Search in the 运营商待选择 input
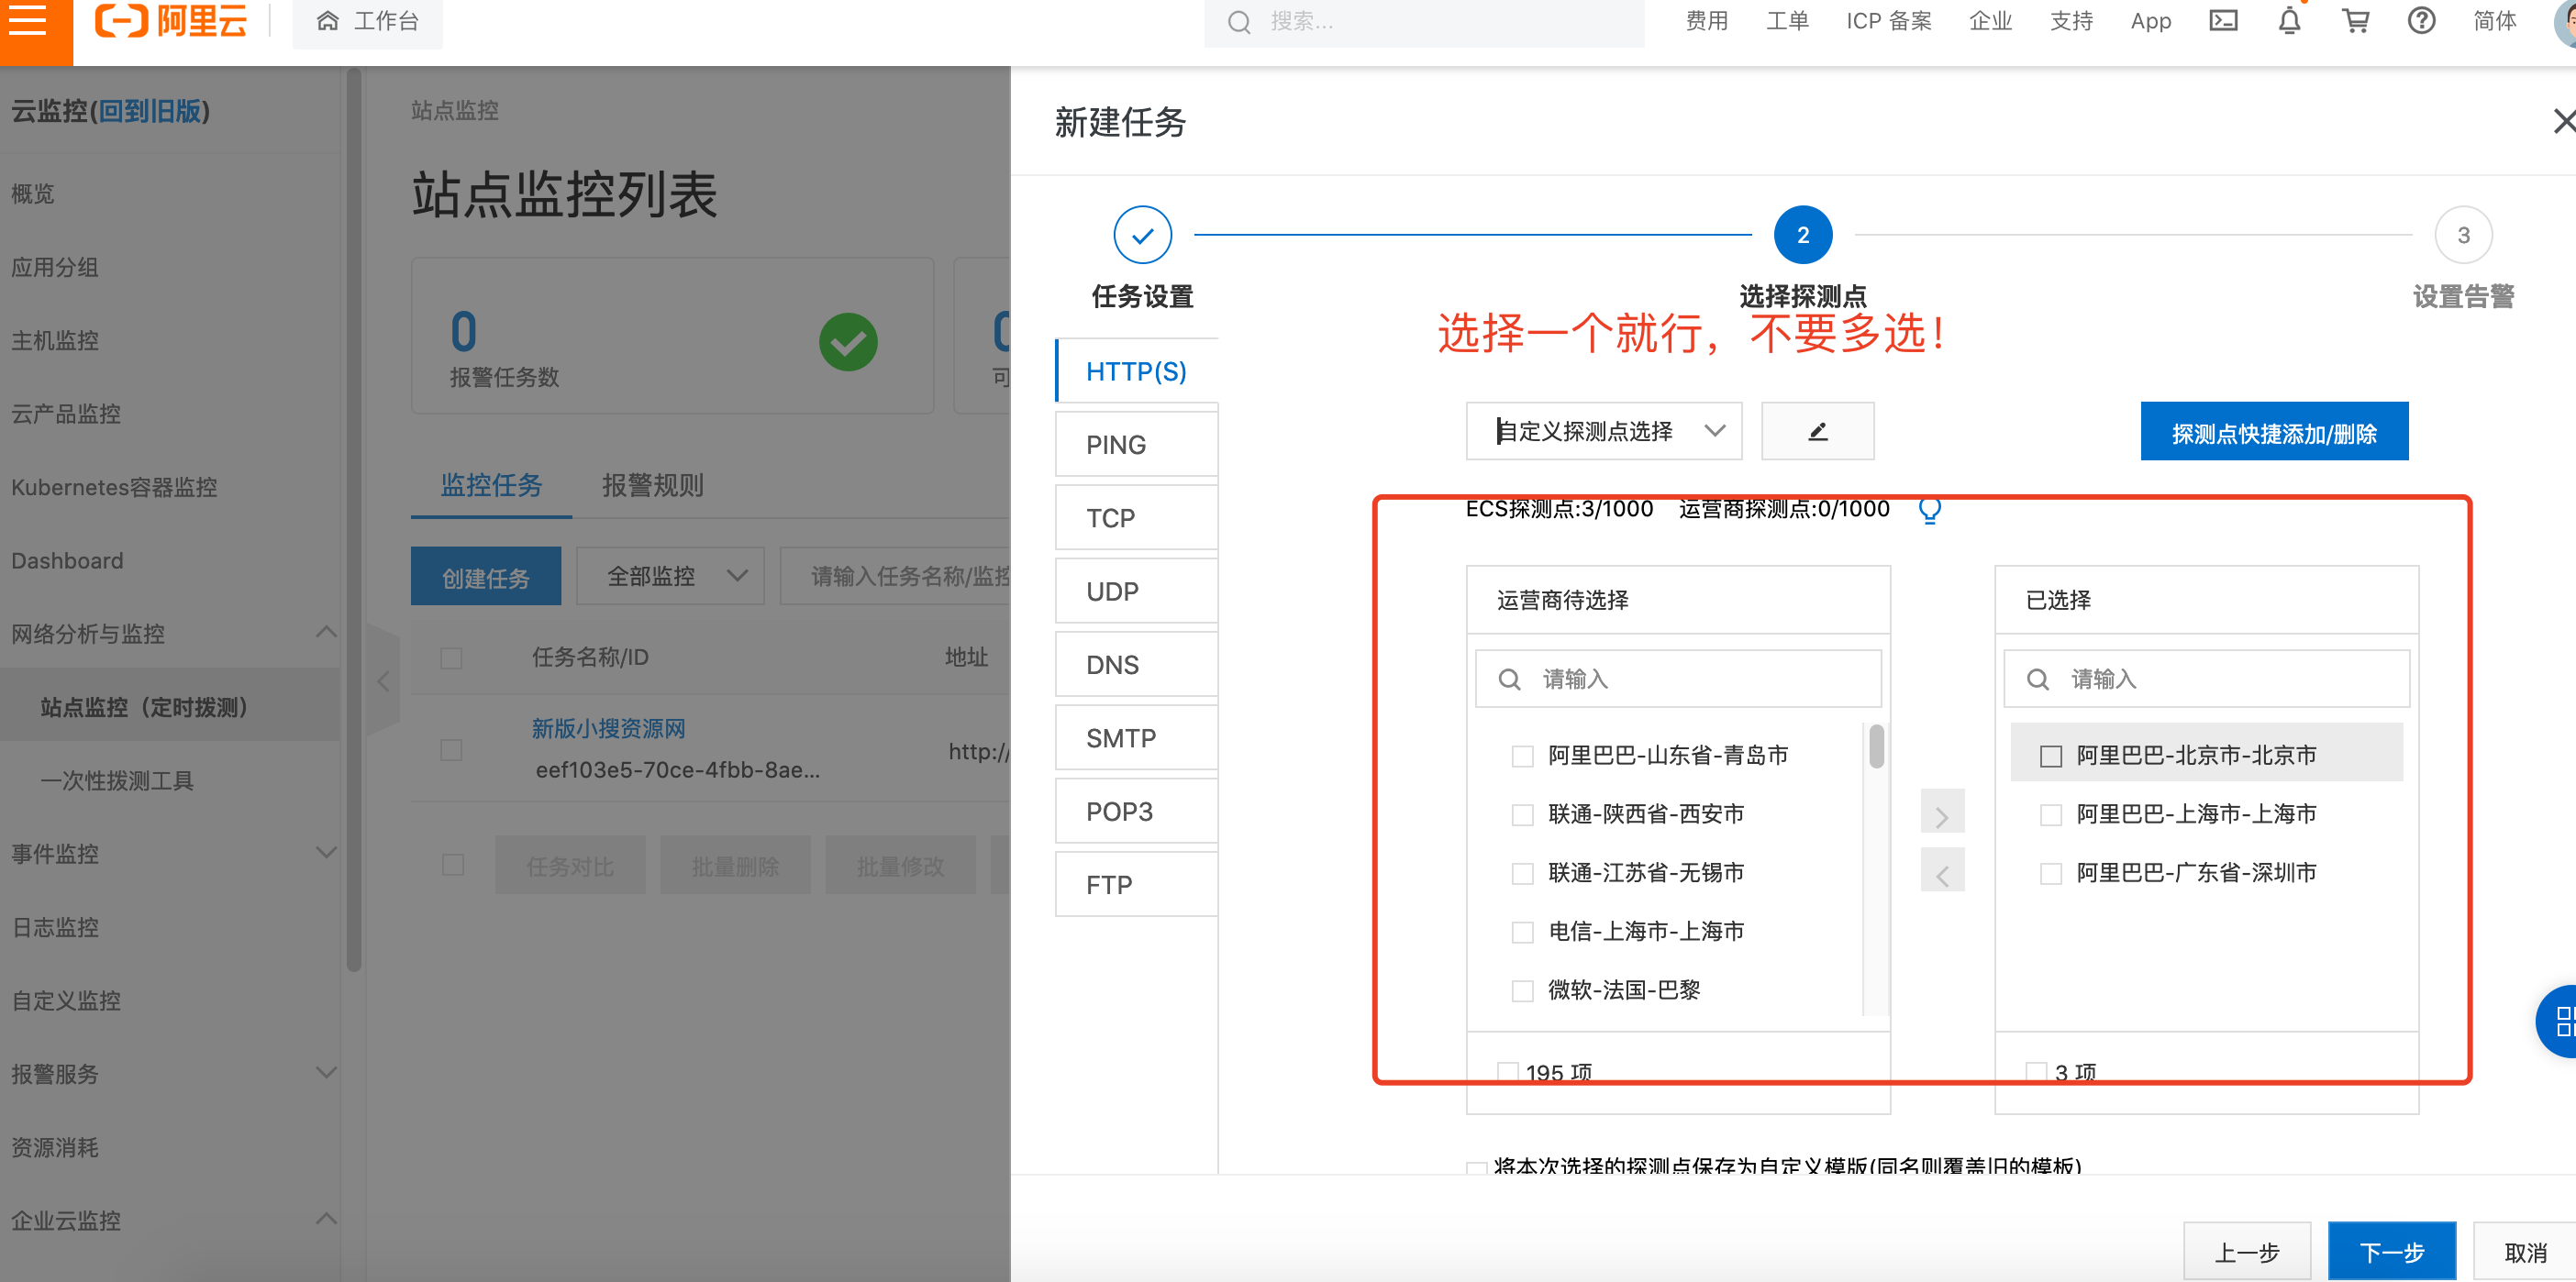The height and width of the screenshot is (1282, 2576). coord(1677,679)
